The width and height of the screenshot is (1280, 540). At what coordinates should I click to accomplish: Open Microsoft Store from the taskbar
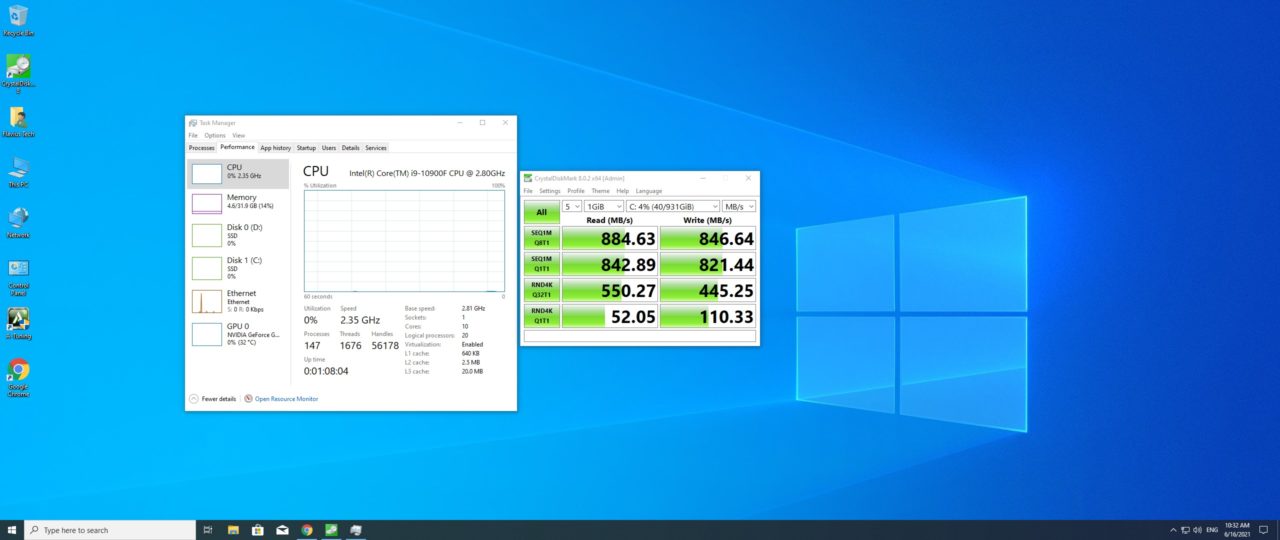[x=257, y=530]
